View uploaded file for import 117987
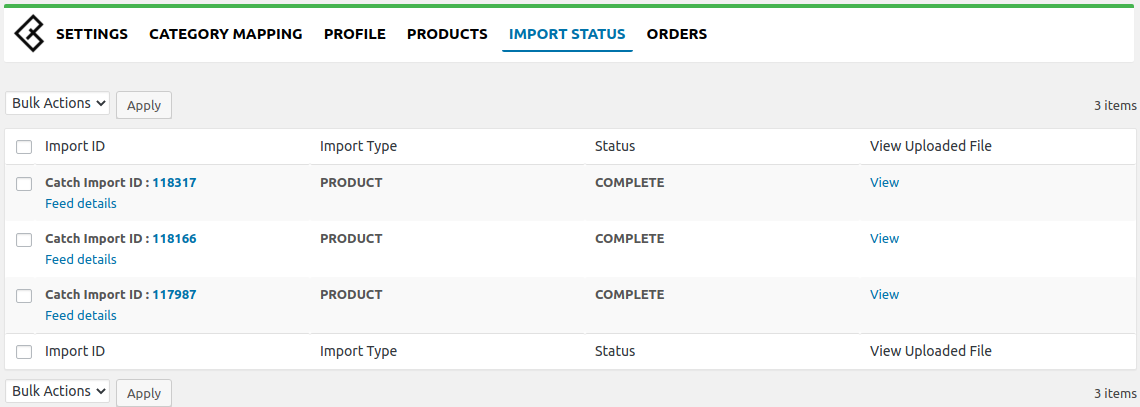1140x407 pixels. [x=884, y=294]
